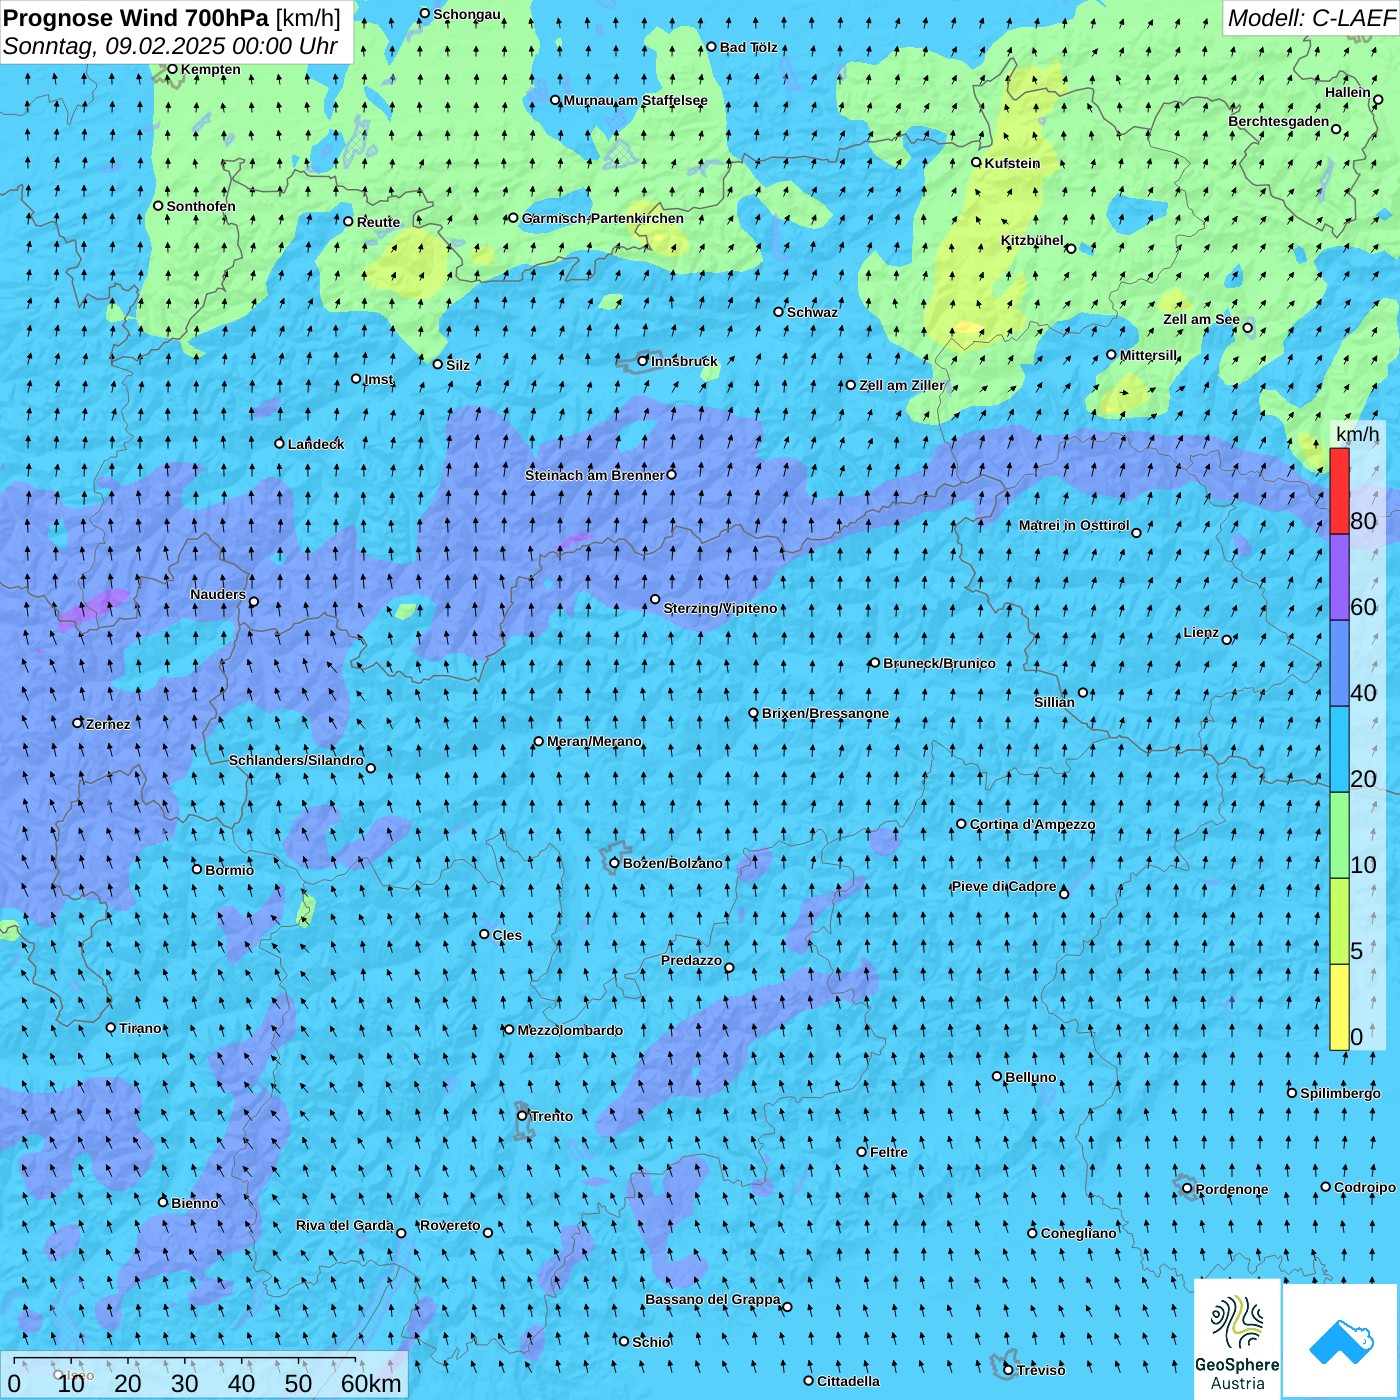Click the Bozen/Bolzano city marker

615,863
